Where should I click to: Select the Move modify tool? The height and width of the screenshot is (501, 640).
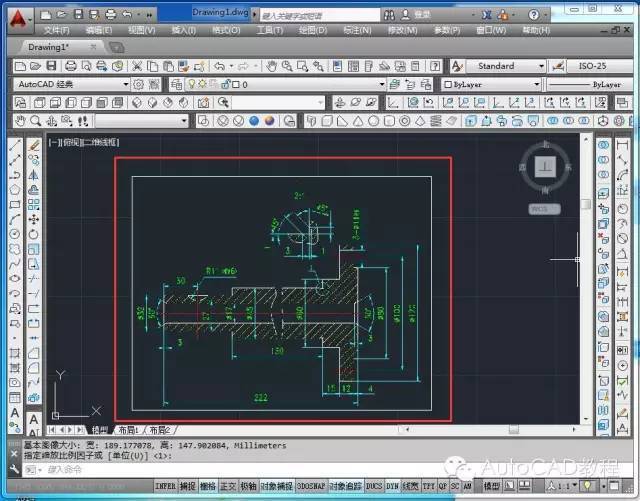34,219
